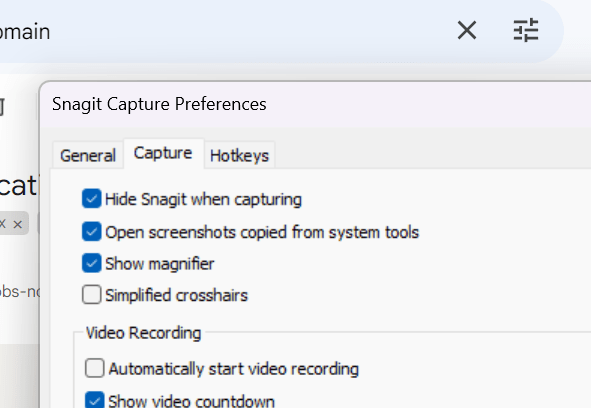Remove the chip with the small x
Screen dimensions: 591x408
pyautogui.click(x=17, y=225)
